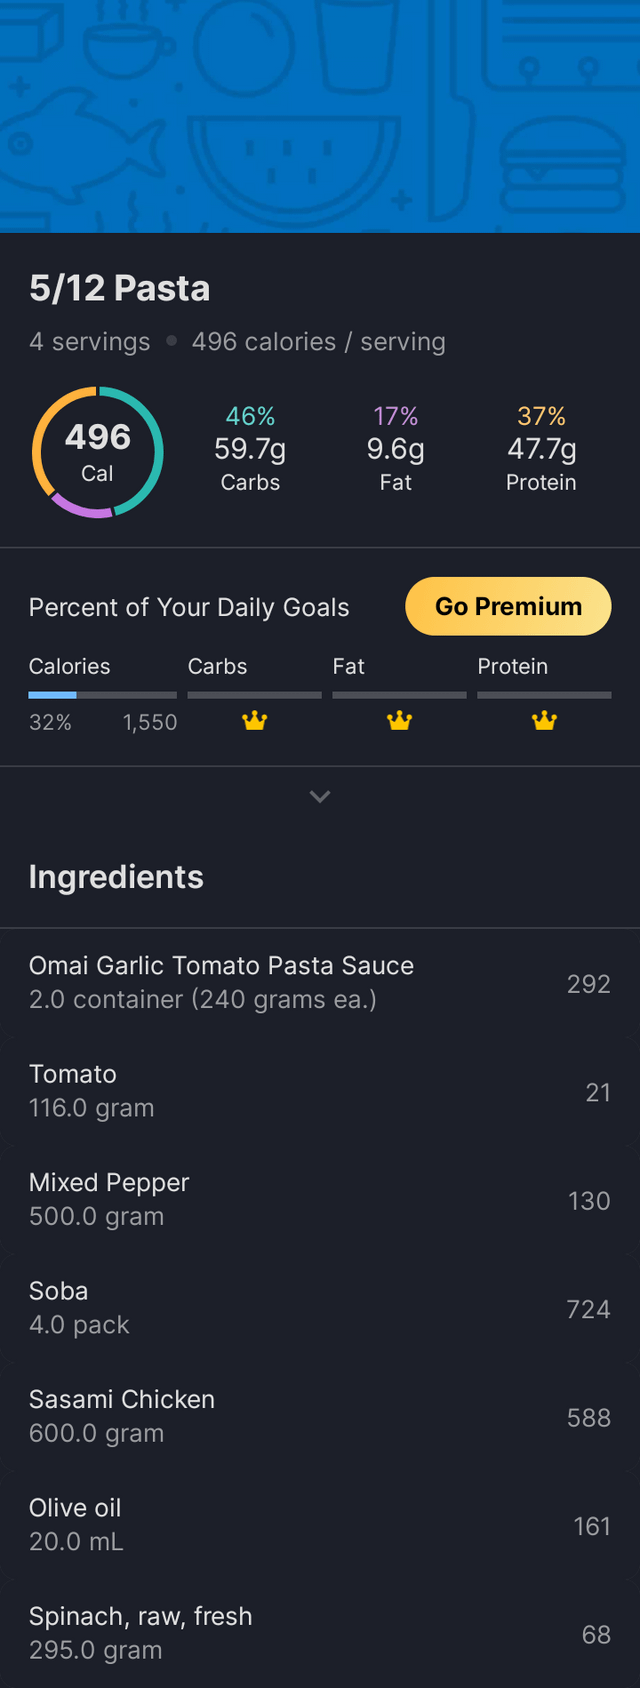The height and width of the screenshot is (1688, 640).
Task: Tap the Fat premium crown icon
Action: [x=399, y=720]
